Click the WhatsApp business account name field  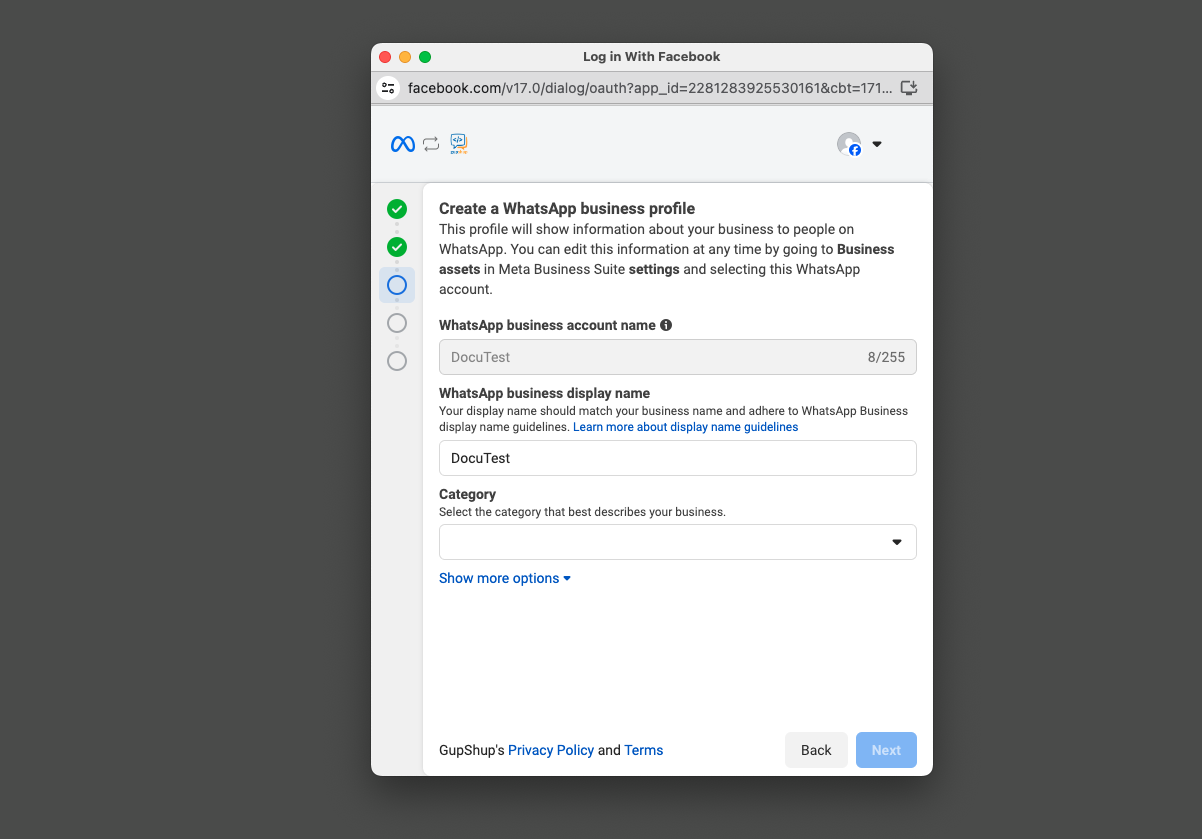click(x=678, y=357)
